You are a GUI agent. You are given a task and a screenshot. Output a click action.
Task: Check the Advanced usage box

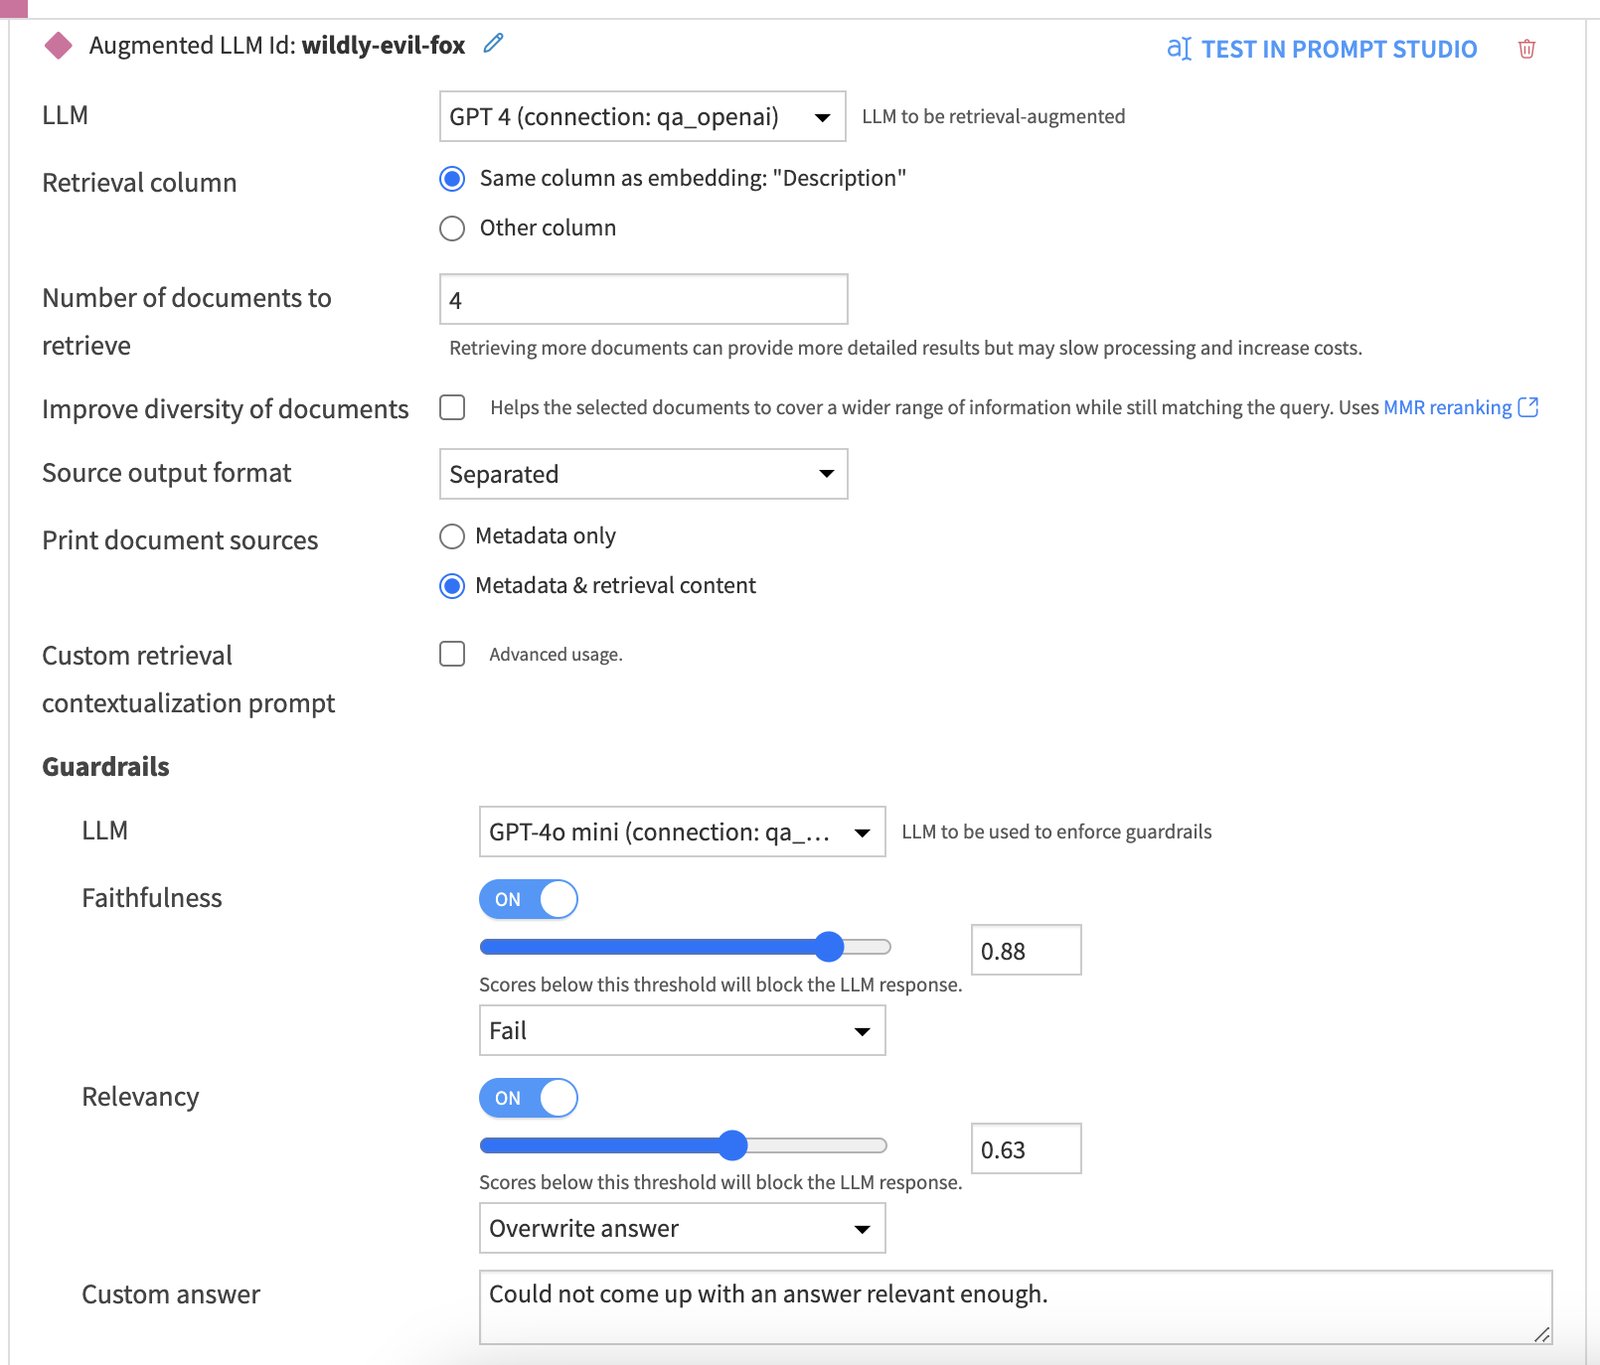tap(452, 653)
